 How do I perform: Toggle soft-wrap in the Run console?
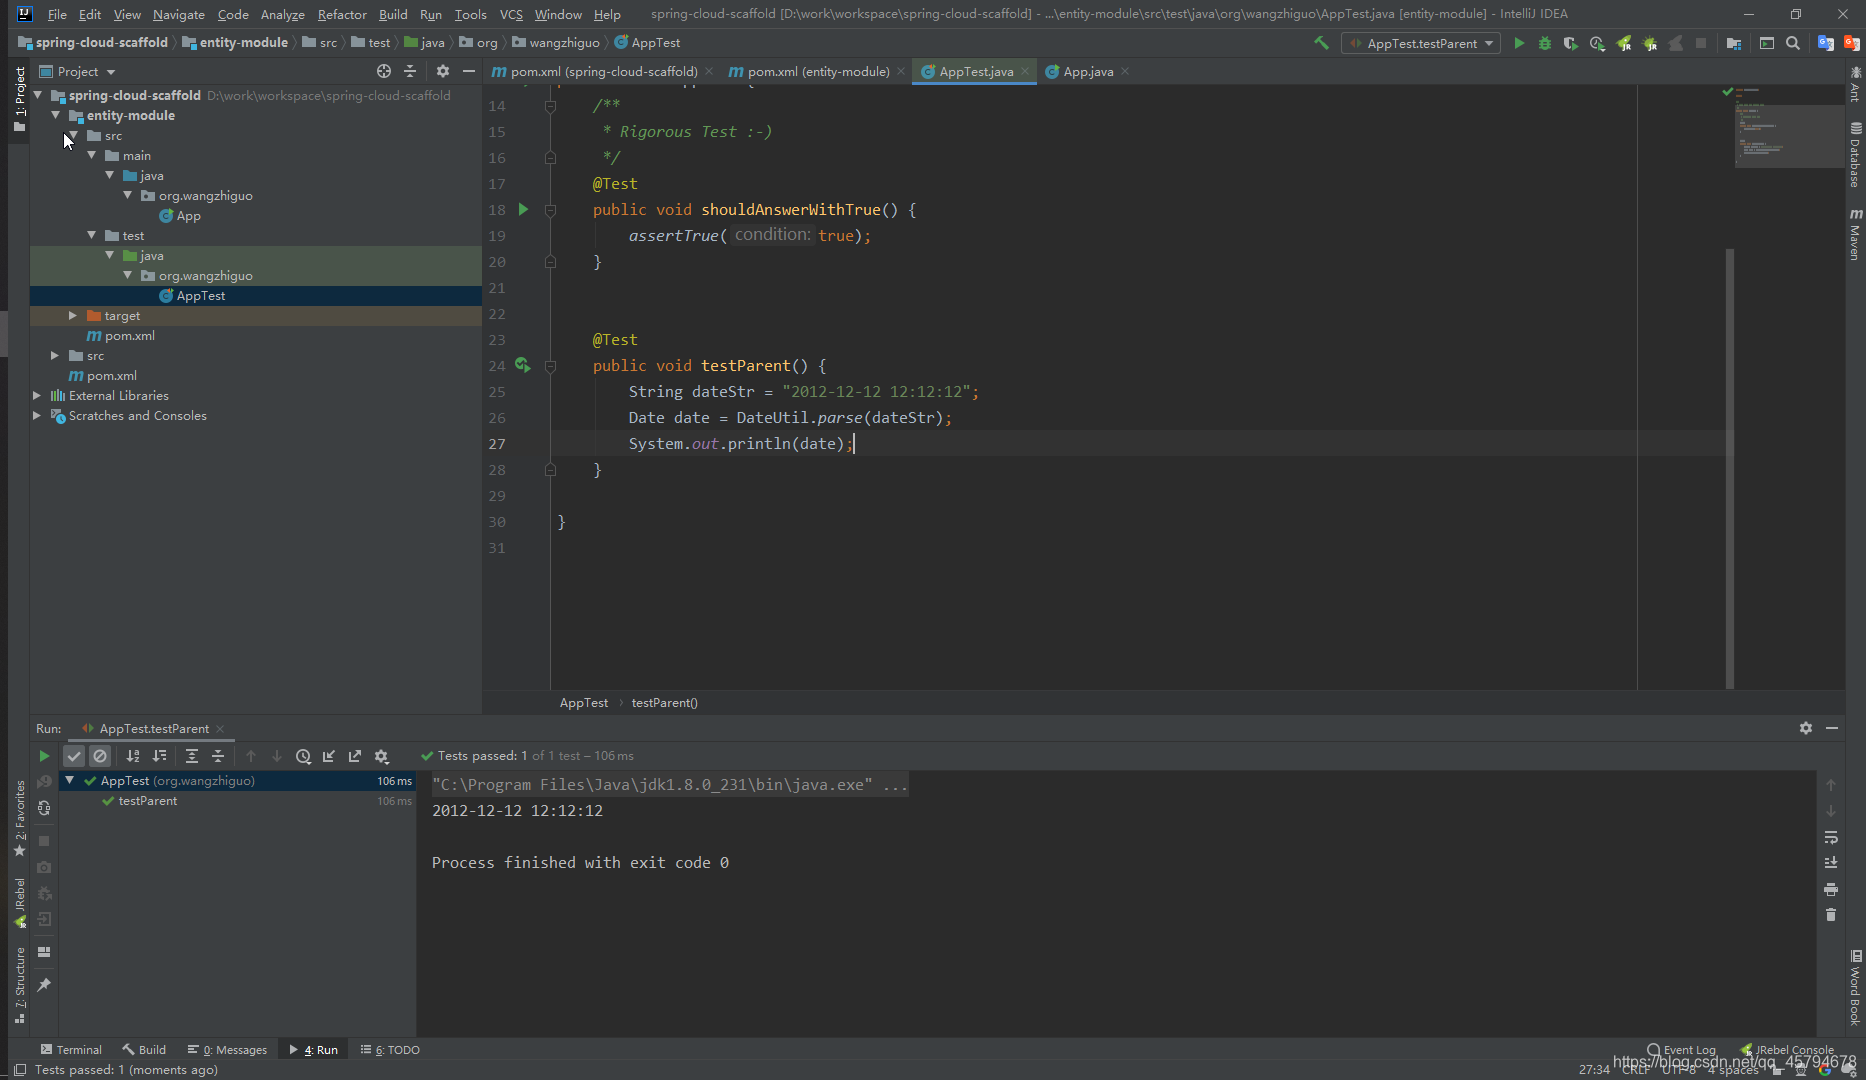coord(1831,837)
